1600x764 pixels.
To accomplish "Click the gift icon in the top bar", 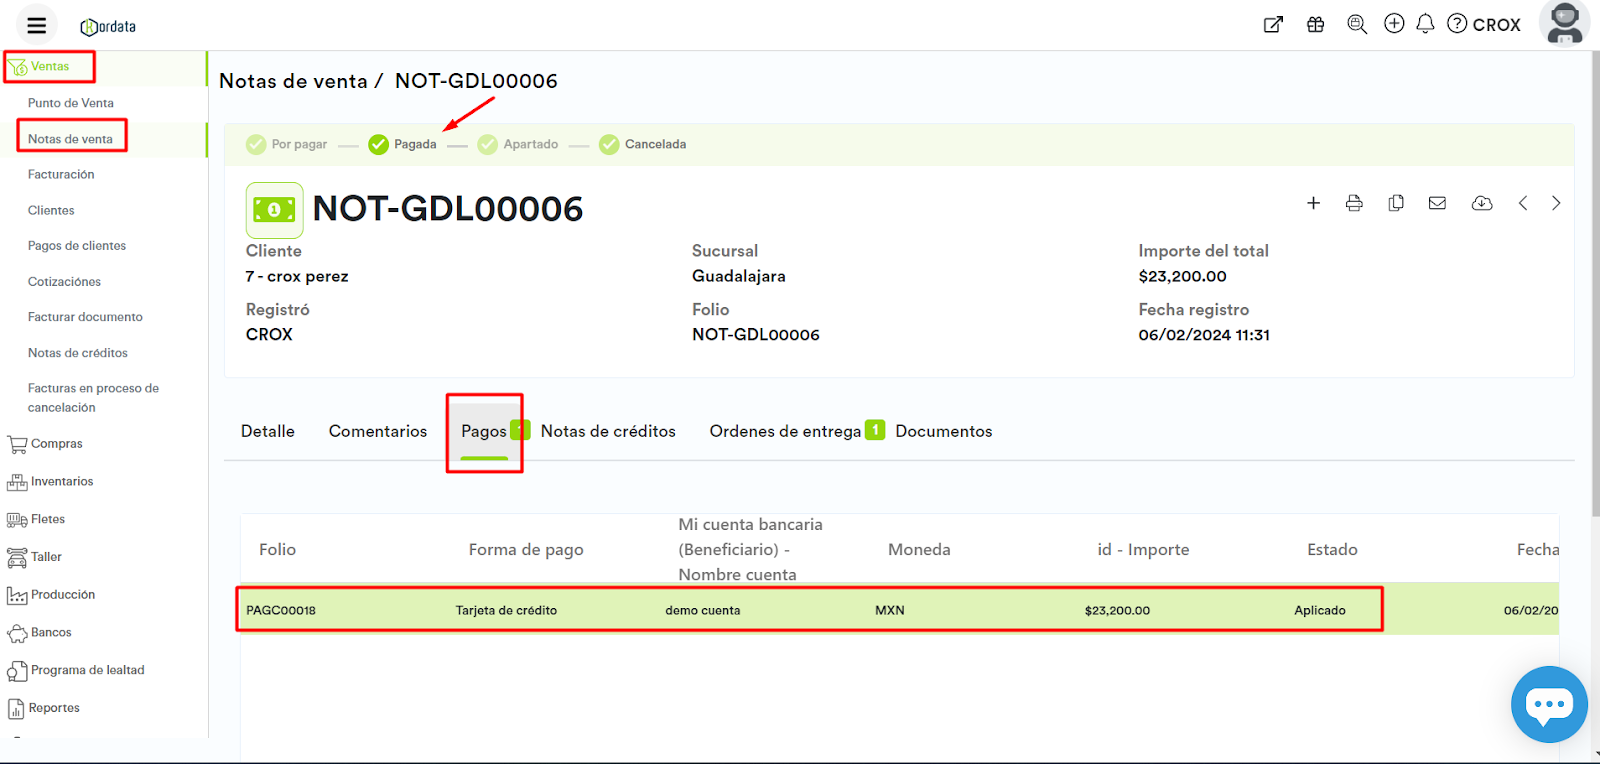I will [x=1315, y=25].
